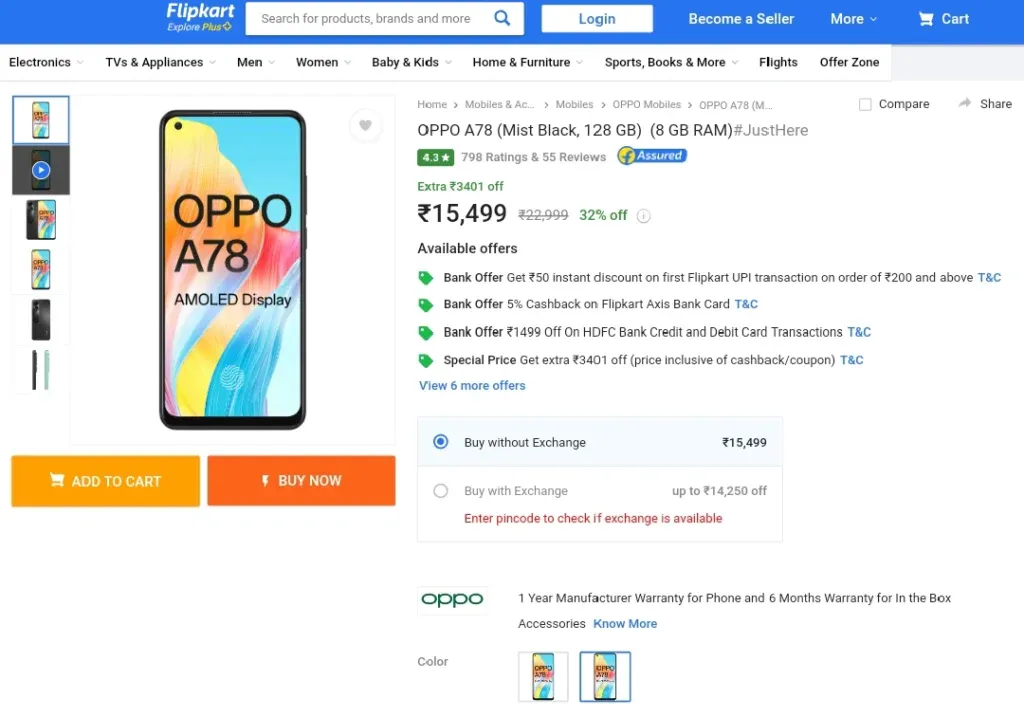Add product to wishlist with heart icon
The image size is (1024, 717).
tap(365, 125)
